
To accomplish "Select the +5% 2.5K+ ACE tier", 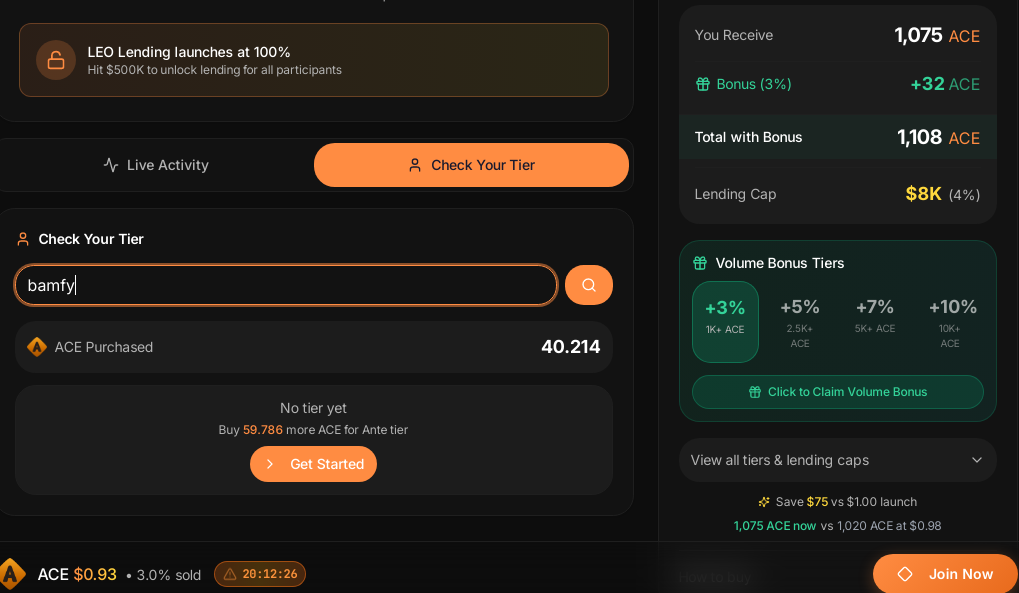I will coord(800,321).
